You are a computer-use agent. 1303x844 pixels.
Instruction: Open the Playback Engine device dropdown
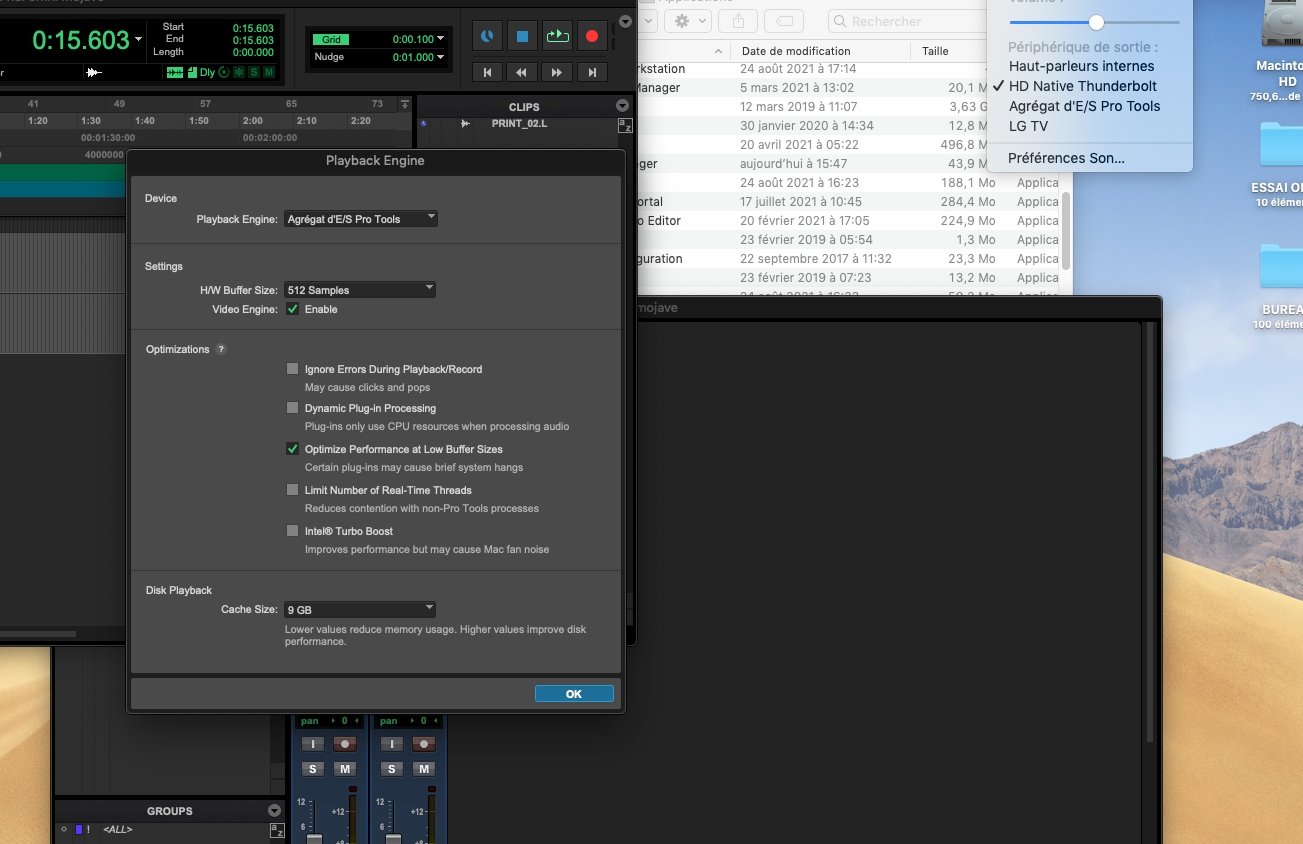[x=361, y=219]
